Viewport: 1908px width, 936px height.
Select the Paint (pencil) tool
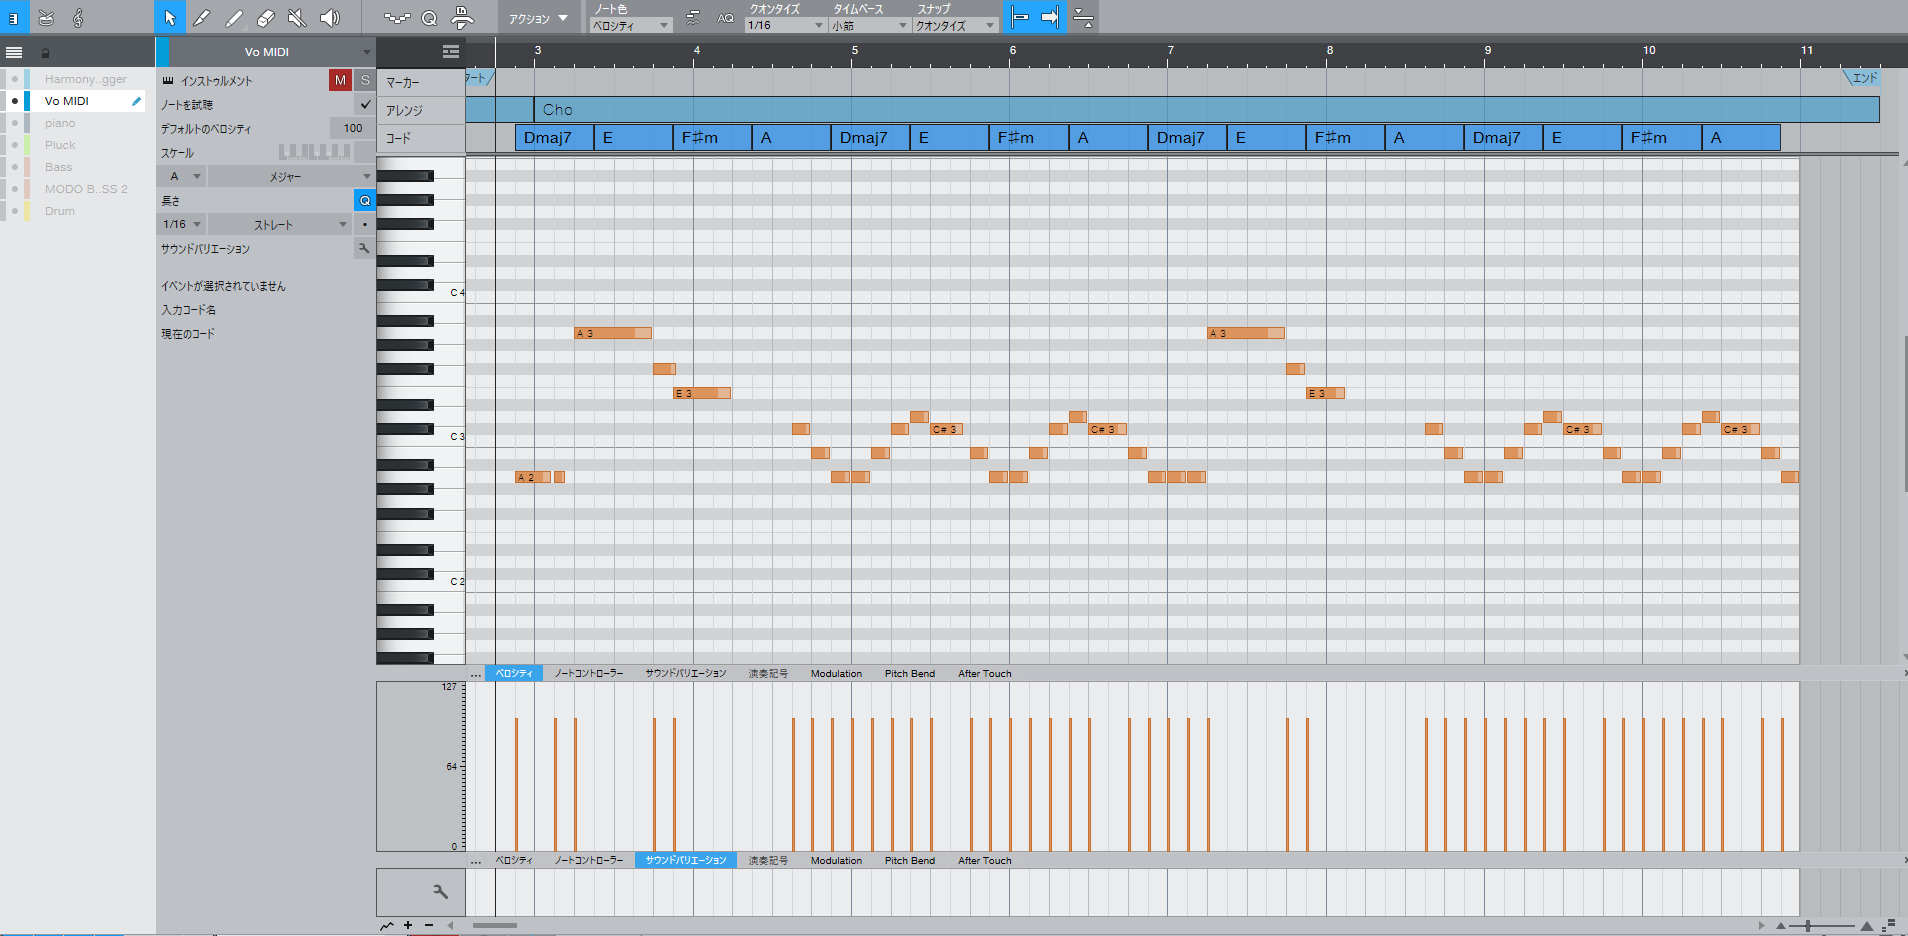[201, 17]
